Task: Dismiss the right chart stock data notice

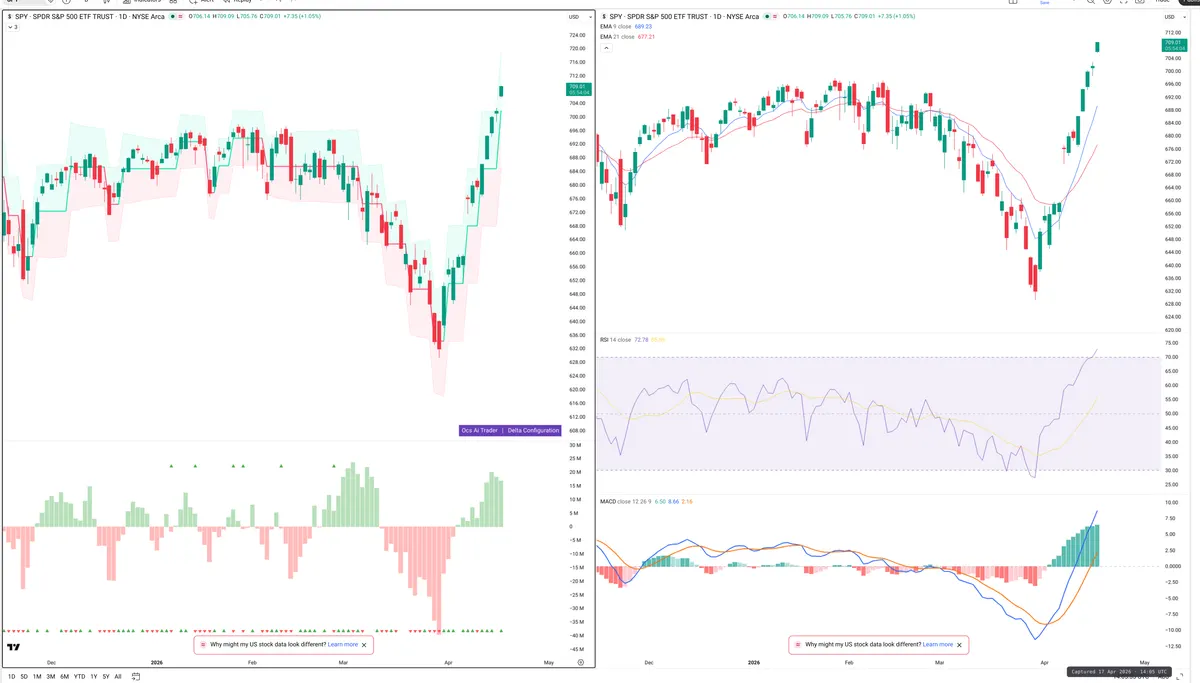Action: 959,645
